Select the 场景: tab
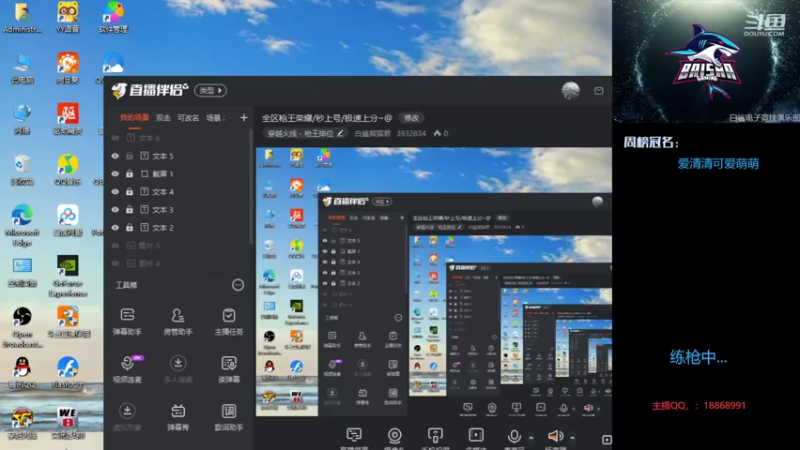Screen dimensions: 800x450 pyautogui.click(x=215, y=118)
